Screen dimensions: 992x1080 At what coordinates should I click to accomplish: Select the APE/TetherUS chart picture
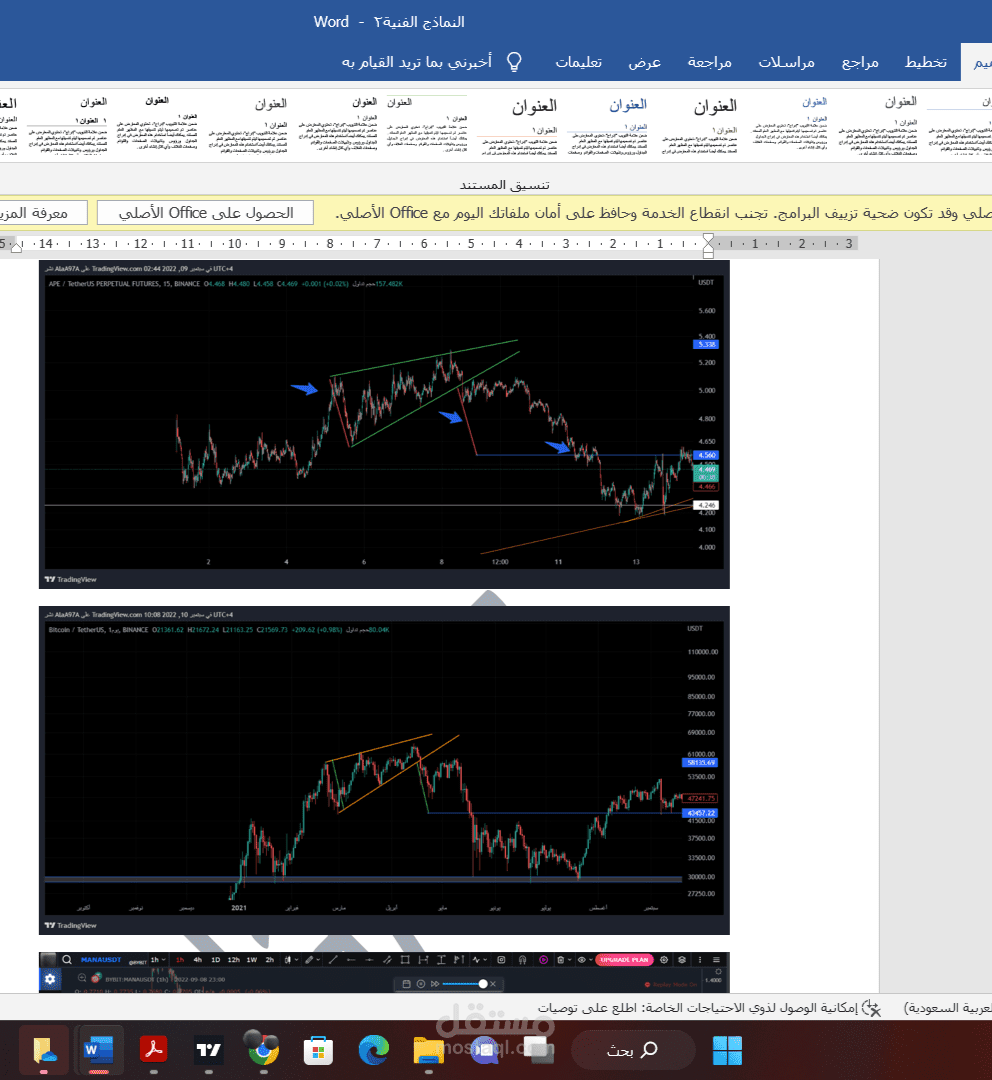point(384,424)
